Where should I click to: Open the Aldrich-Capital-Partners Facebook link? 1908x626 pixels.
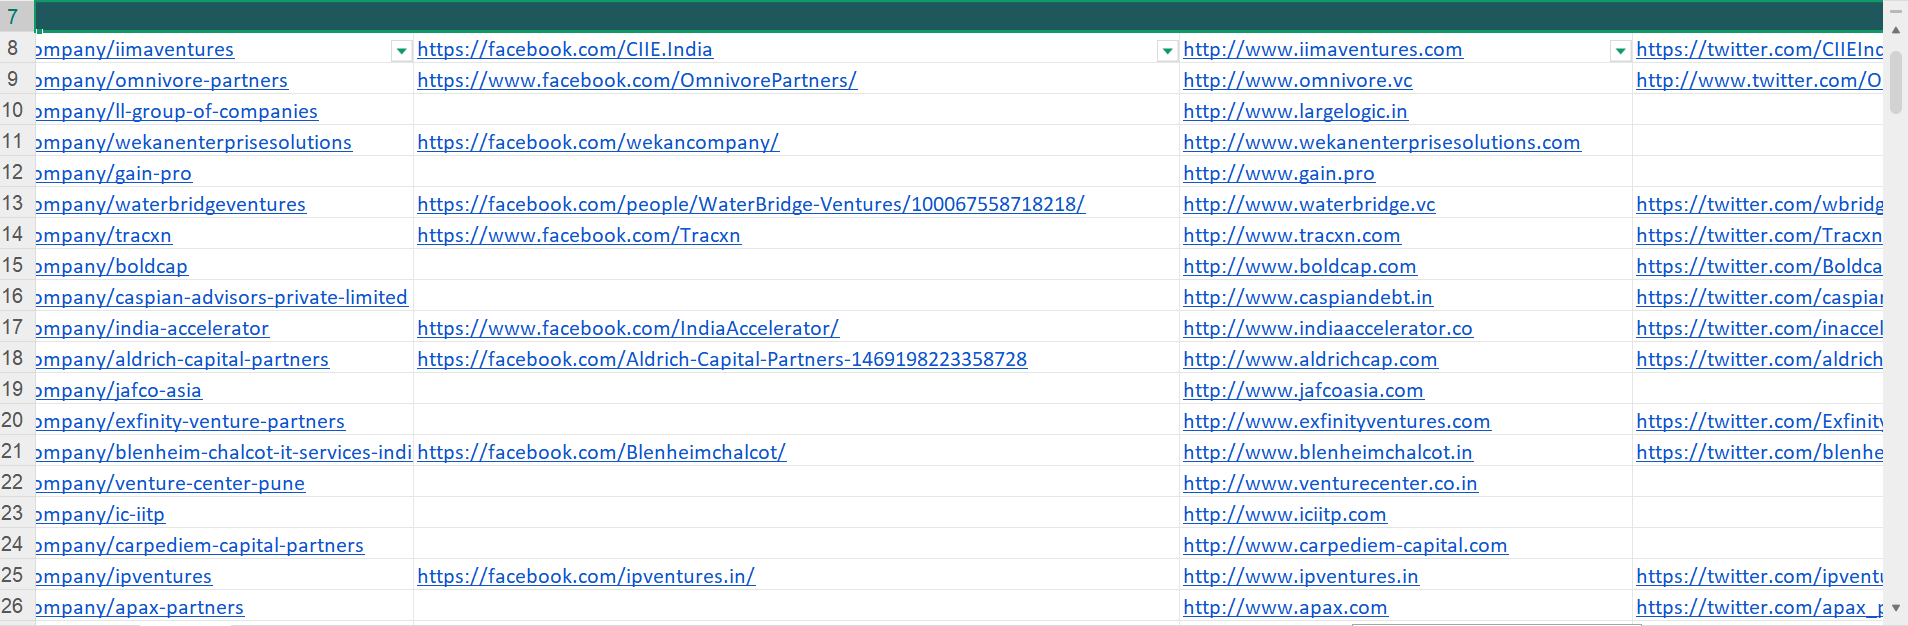722,360
